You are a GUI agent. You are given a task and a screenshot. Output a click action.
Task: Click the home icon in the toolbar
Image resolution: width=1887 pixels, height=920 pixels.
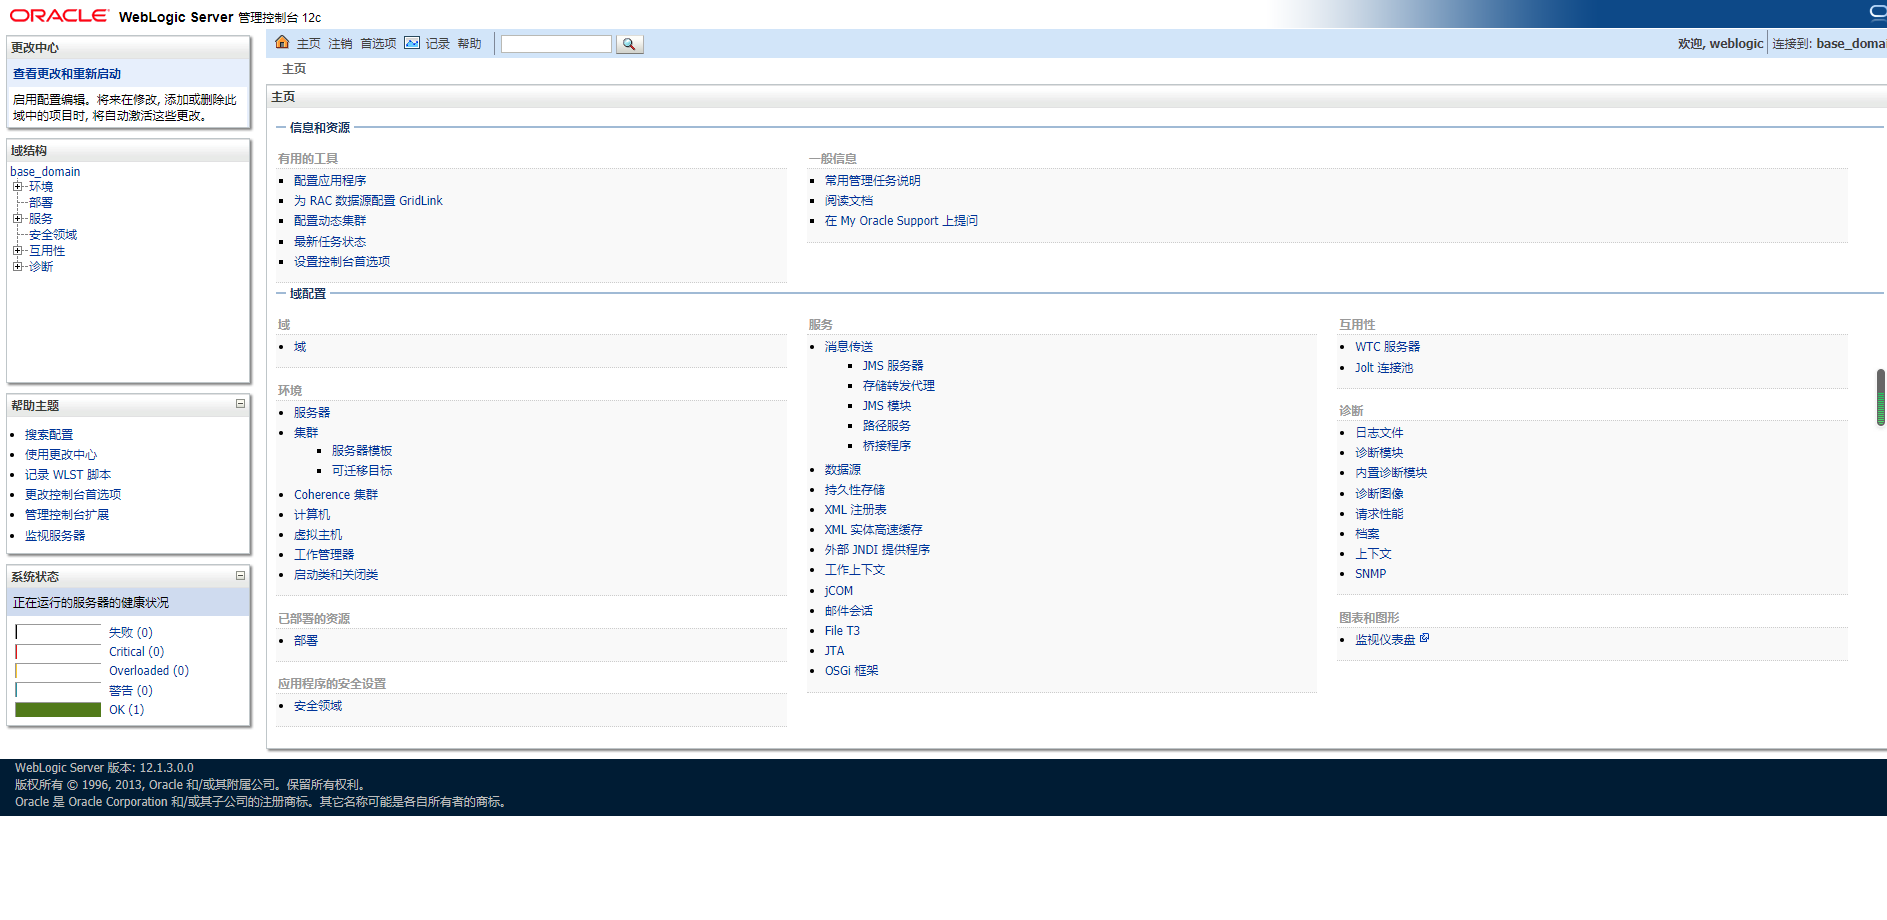(282, 42)
